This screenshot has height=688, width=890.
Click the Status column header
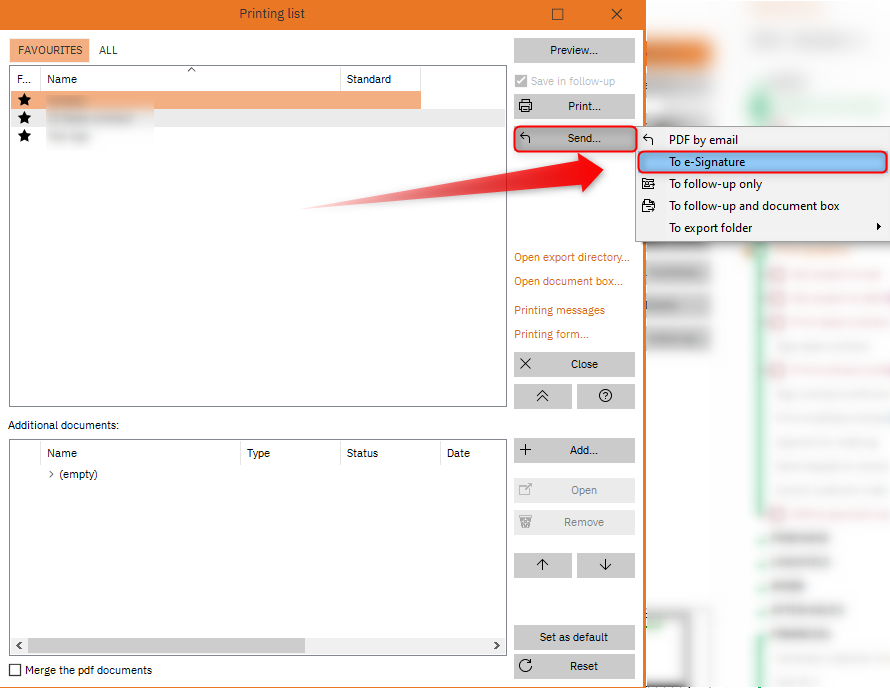[x=390, y=453]
